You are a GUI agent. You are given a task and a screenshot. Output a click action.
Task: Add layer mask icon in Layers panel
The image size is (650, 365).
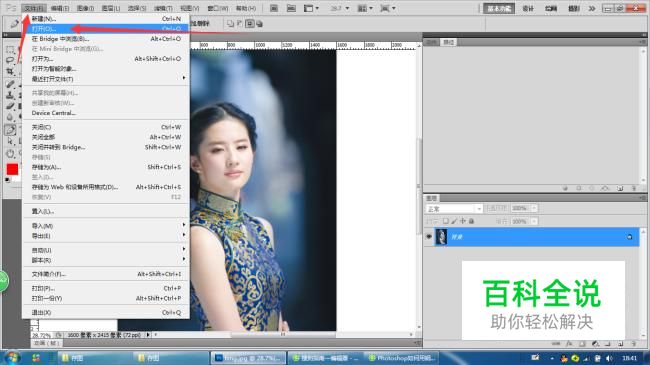tap(582, 343)
